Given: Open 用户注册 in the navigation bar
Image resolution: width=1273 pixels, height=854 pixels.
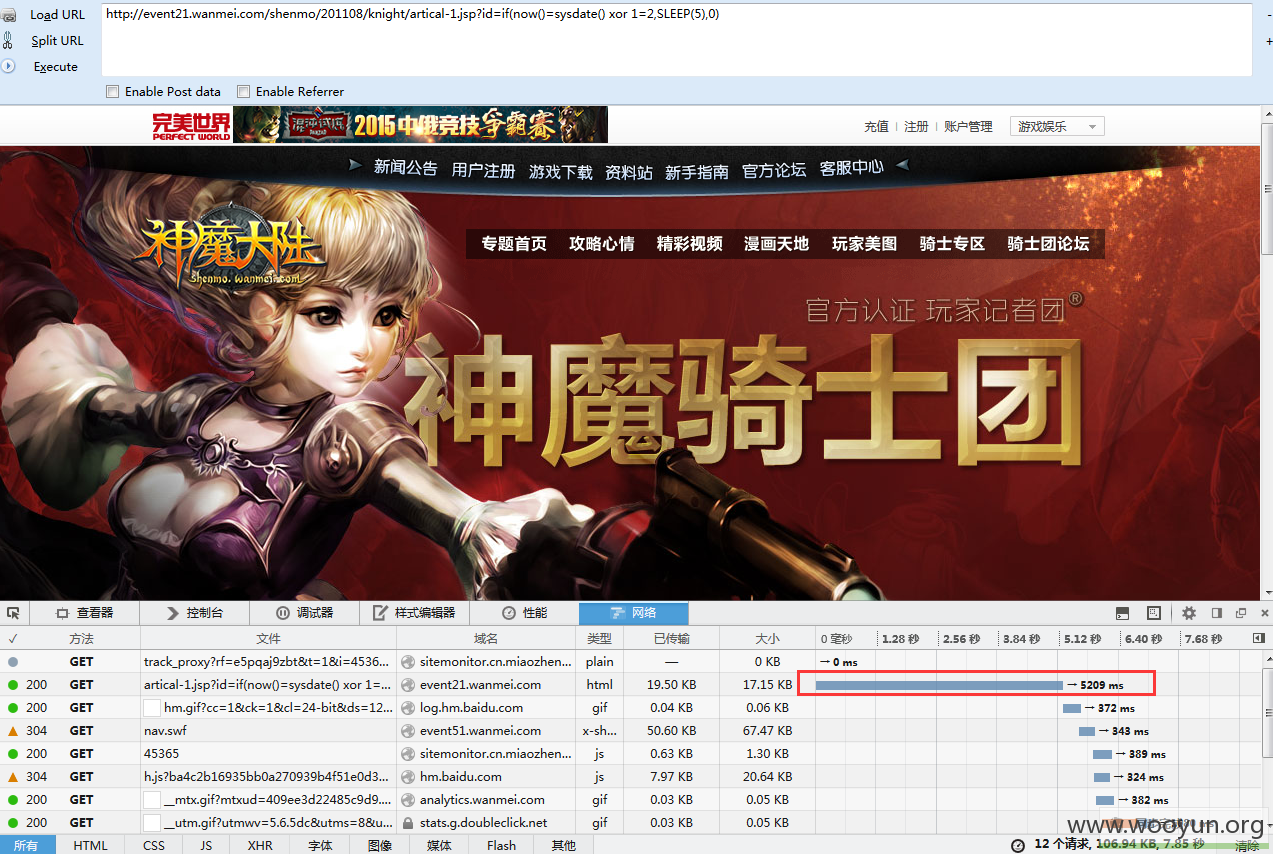Looking at the screenshot, I should click(483, 171).
